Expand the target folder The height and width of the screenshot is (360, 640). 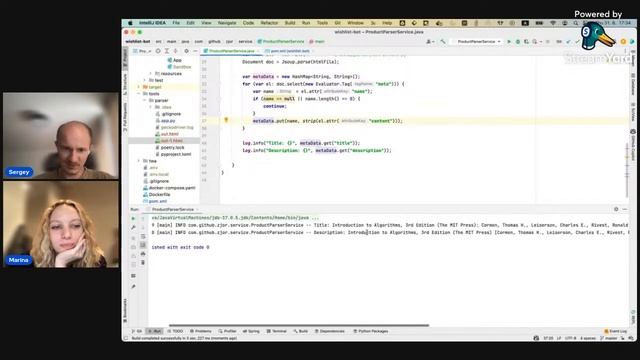point(139,87)
